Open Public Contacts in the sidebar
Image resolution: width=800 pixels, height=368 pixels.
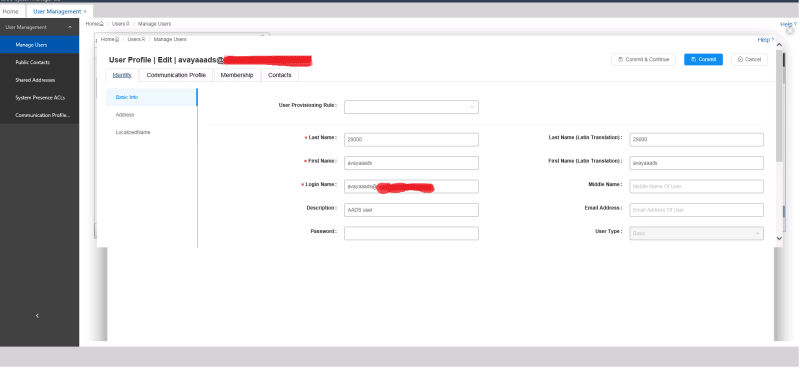pyautogui.click(x=39, y=62)
